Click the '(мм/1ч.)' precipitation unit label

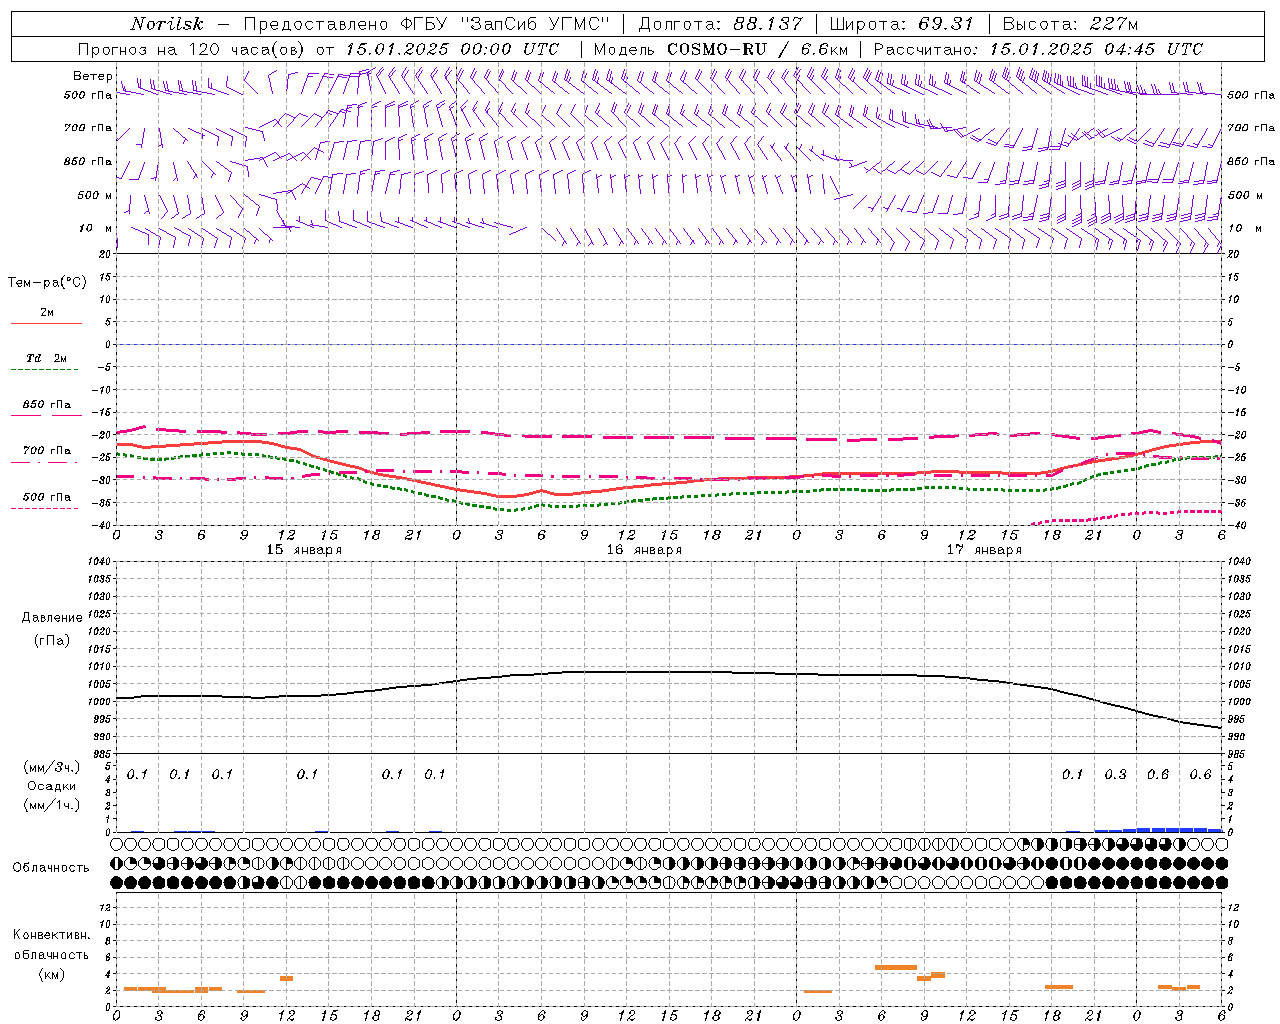(x=51, y=805)
